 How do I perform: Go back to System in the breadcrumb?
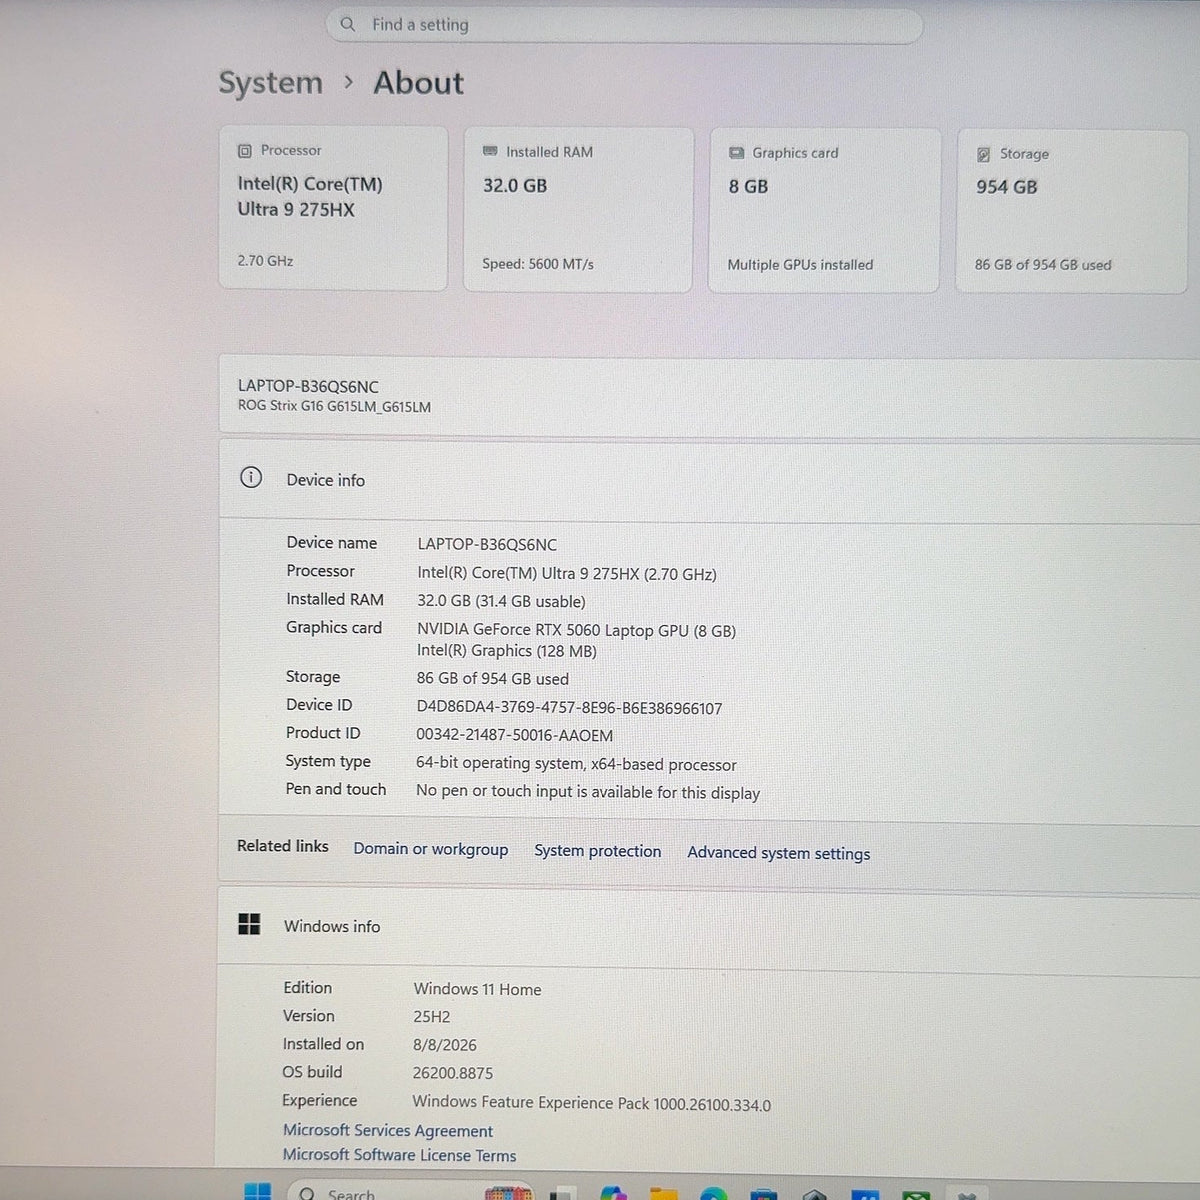[x=270, y=83]
